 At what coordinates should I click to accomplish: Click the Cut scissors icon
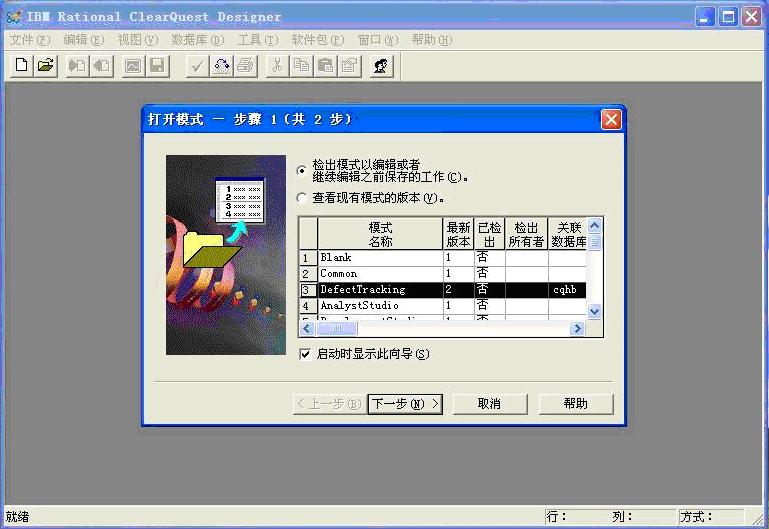(277, 66)
